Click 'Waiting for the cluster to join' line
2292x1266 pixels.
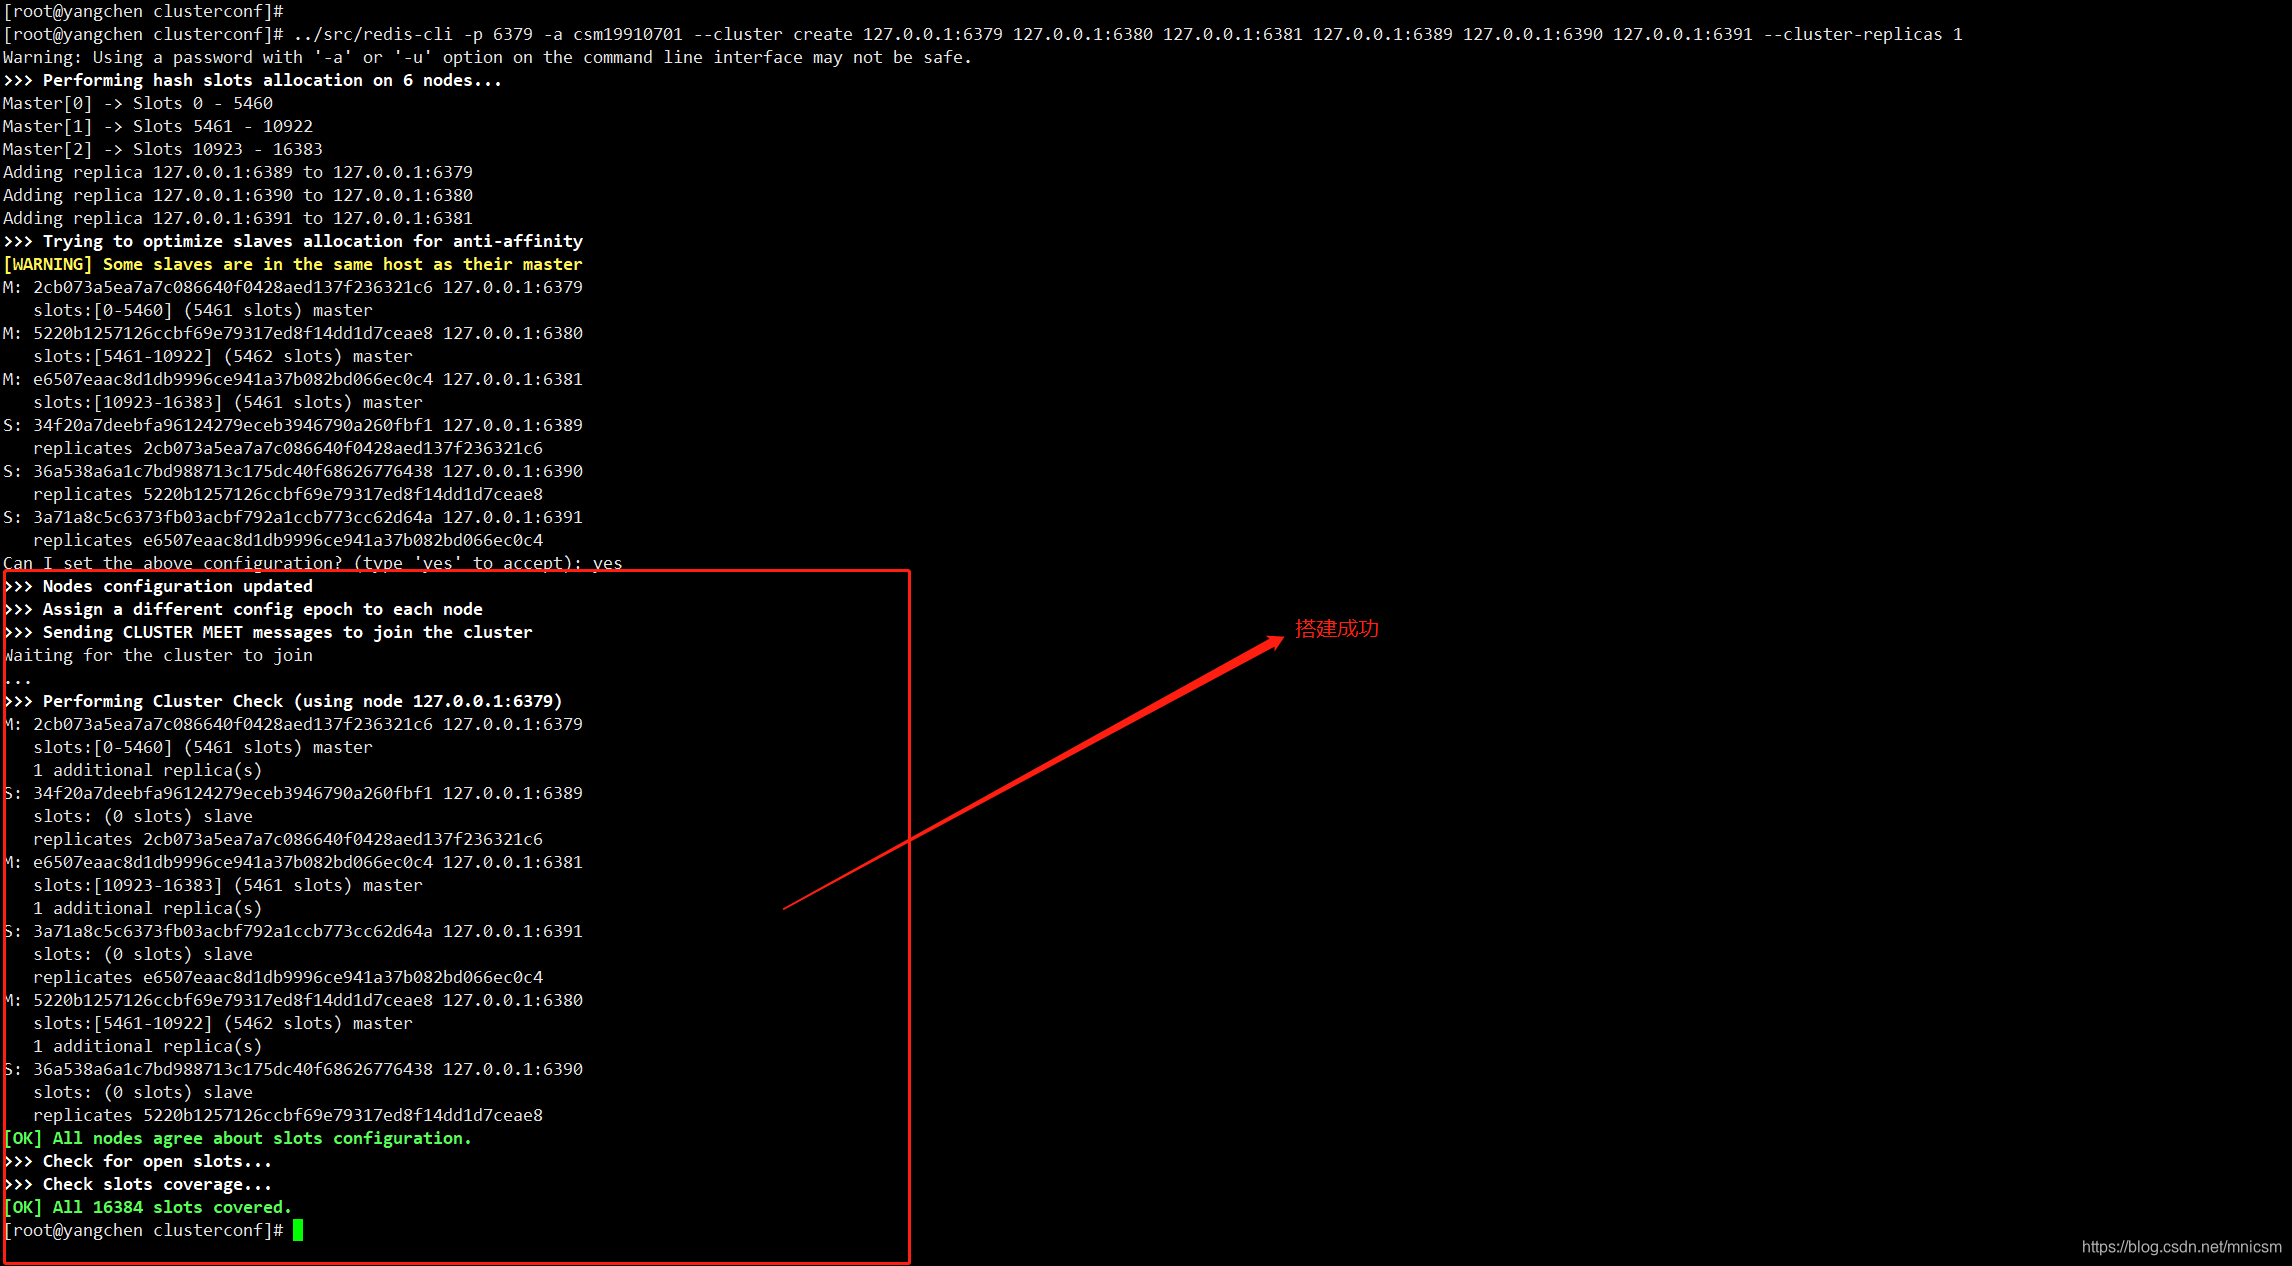tap(159, 655)
